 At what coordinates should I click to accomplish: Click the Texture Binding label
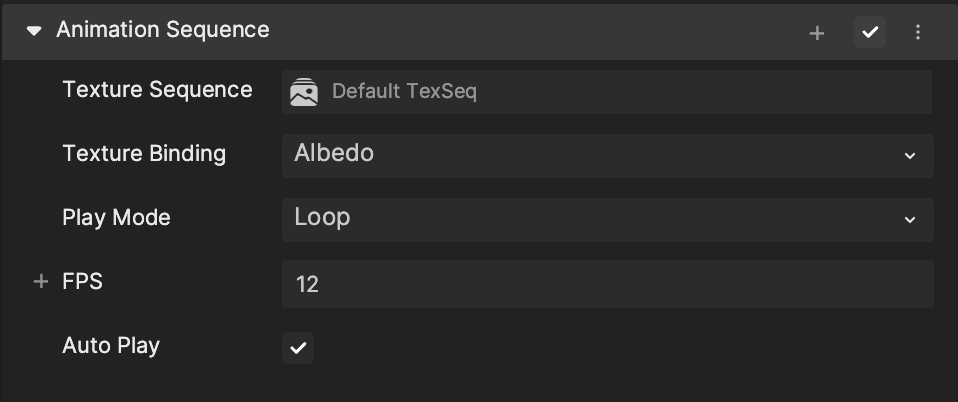pos(144,153)
